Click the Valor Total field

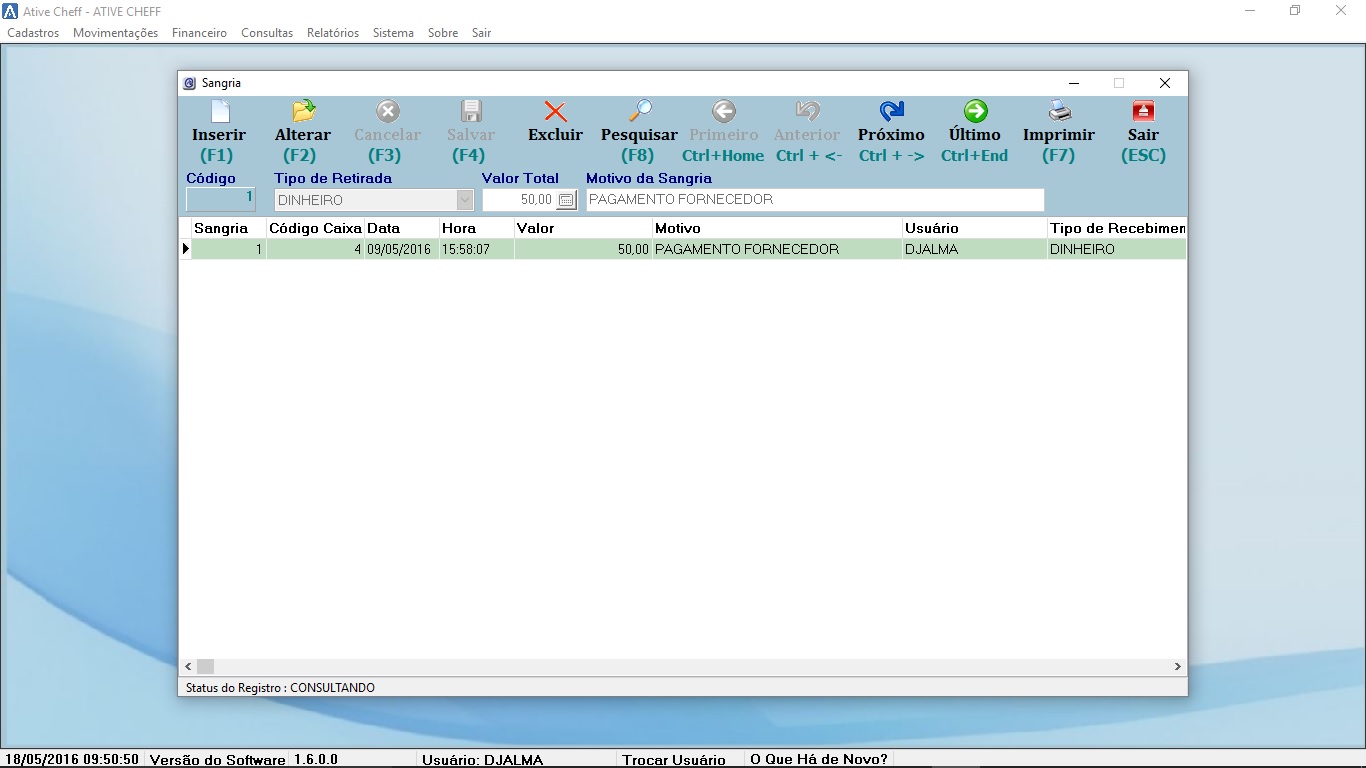click(x=520, y=200)
